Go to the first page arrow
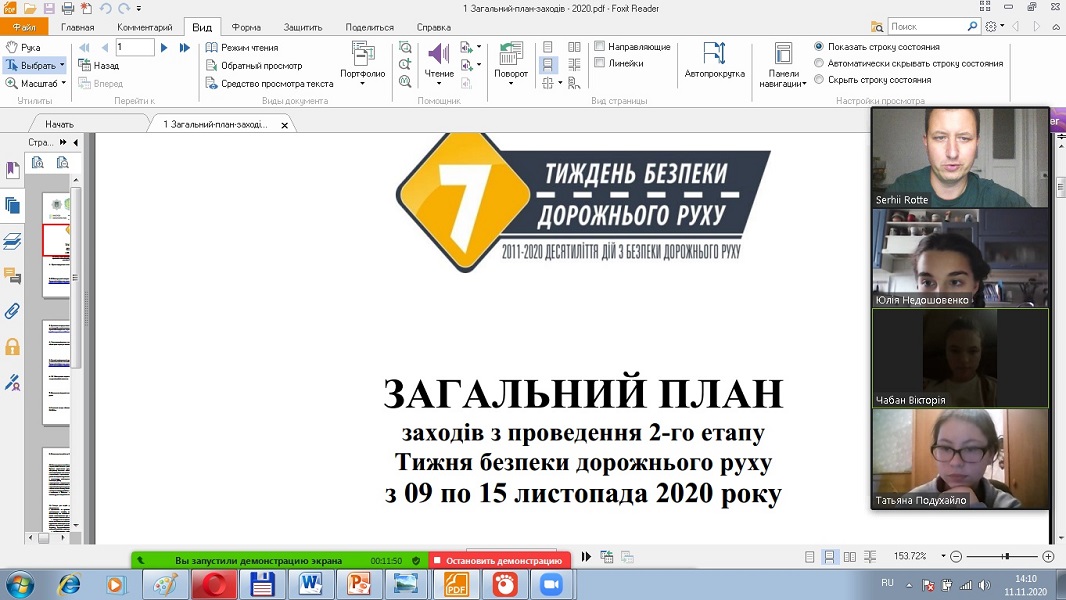The image size is (1066, 600). click(84, 48)
